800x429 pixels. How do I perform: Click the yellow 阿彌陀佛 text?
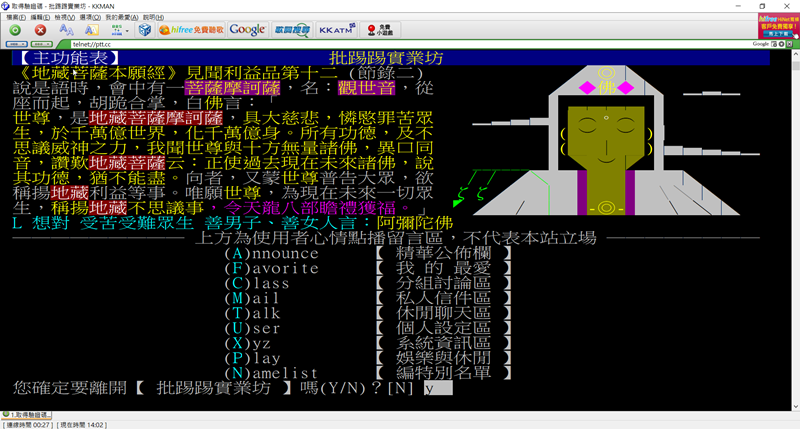[414, 223]
